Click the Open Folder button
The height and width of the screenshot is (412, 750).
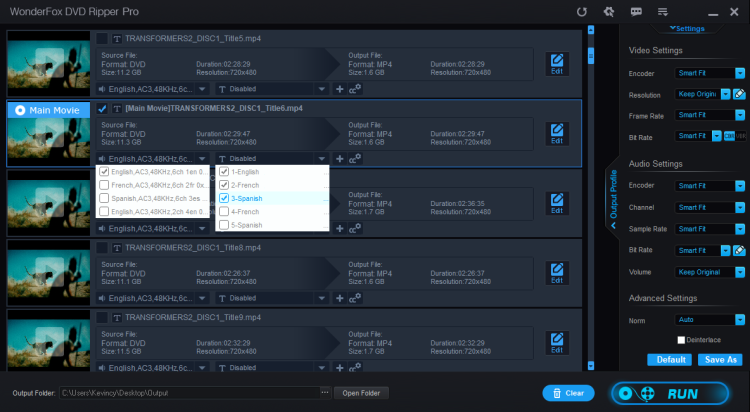[361, 393]
